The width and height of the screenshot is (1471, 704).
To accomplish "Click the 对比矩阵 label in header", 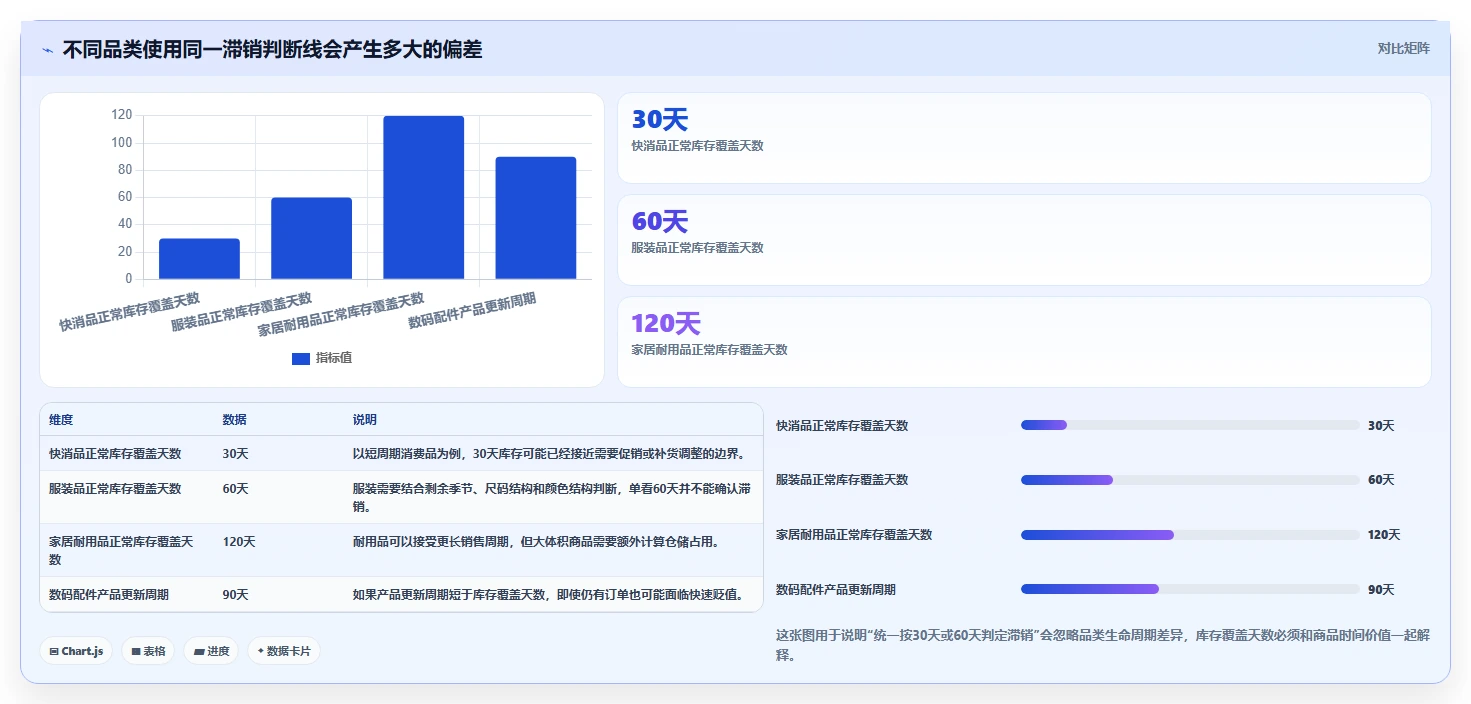I will [1404, 49].
